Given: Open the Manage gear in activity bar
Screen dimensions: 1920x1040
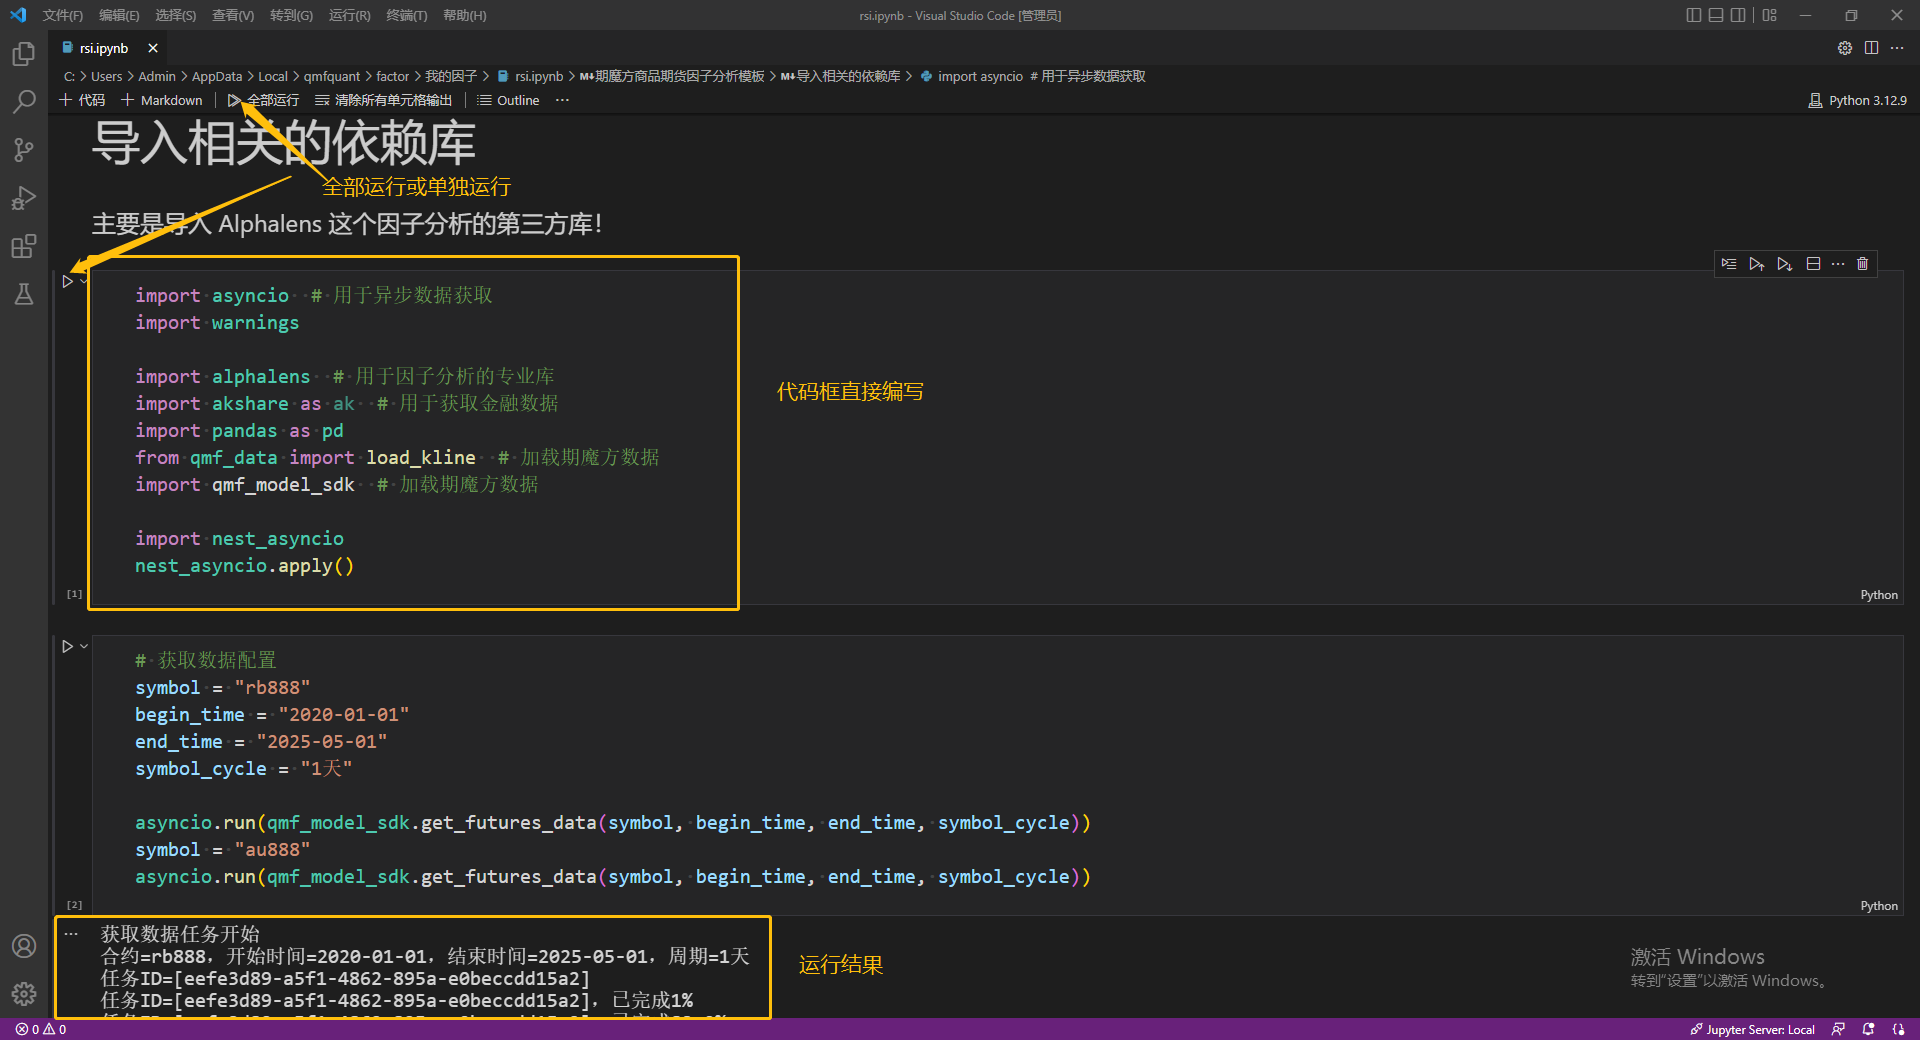Looking at the screenshot, I should [24, 994].
